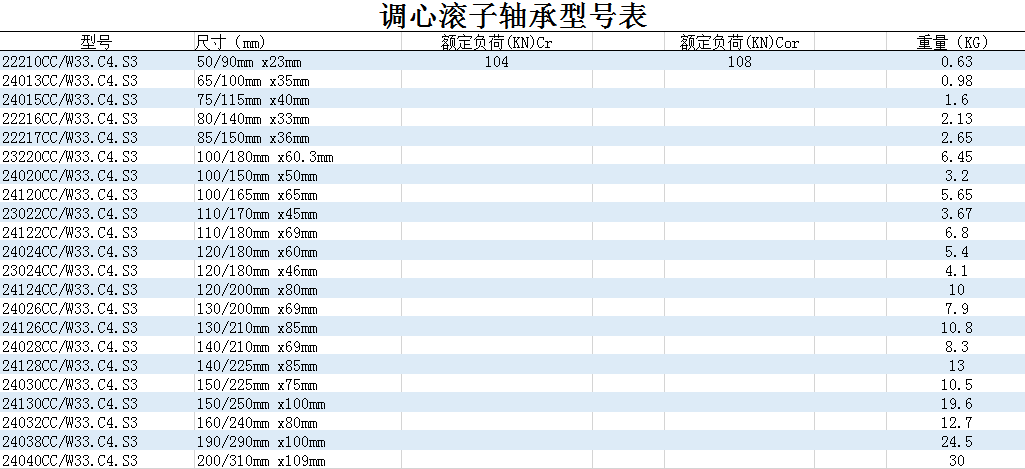
Task: Select weight value 19.6
Action: click(956, 404)
